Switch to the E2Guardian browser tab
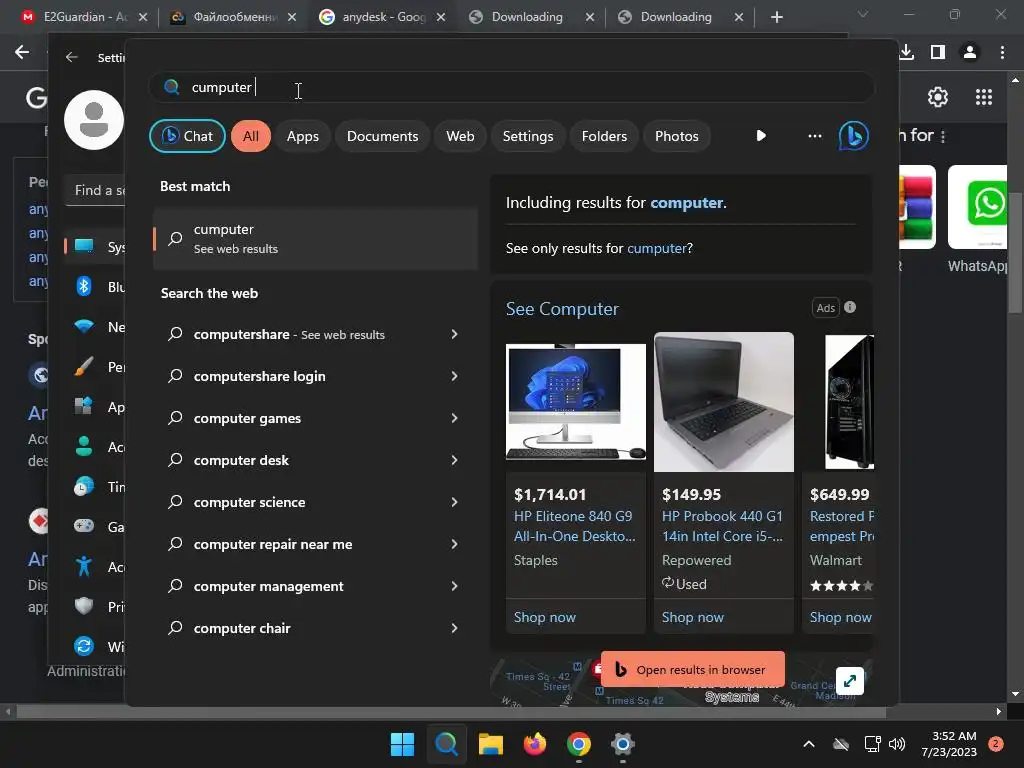 tap(84, 17)
